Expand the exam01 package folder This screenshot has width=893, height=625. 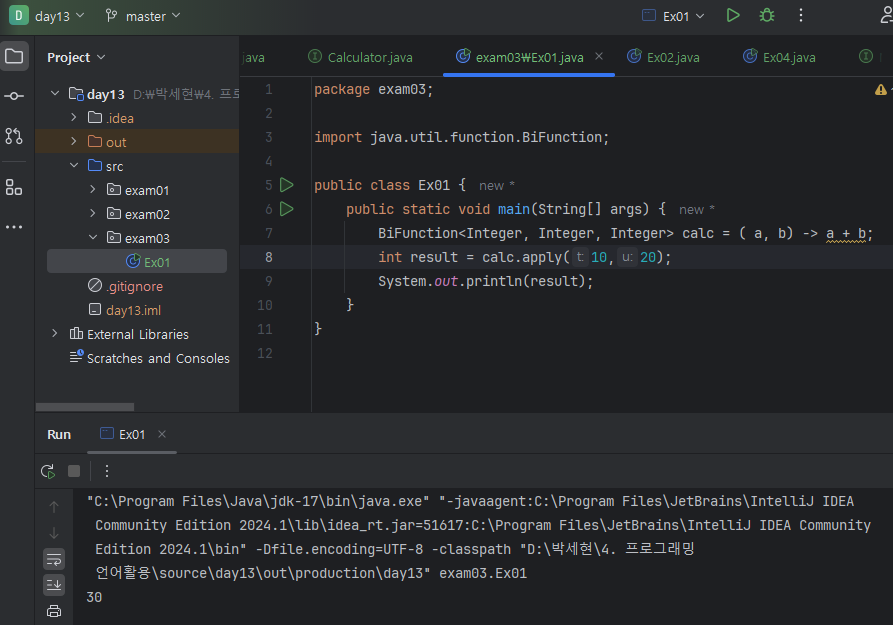[x=93, y=190]
